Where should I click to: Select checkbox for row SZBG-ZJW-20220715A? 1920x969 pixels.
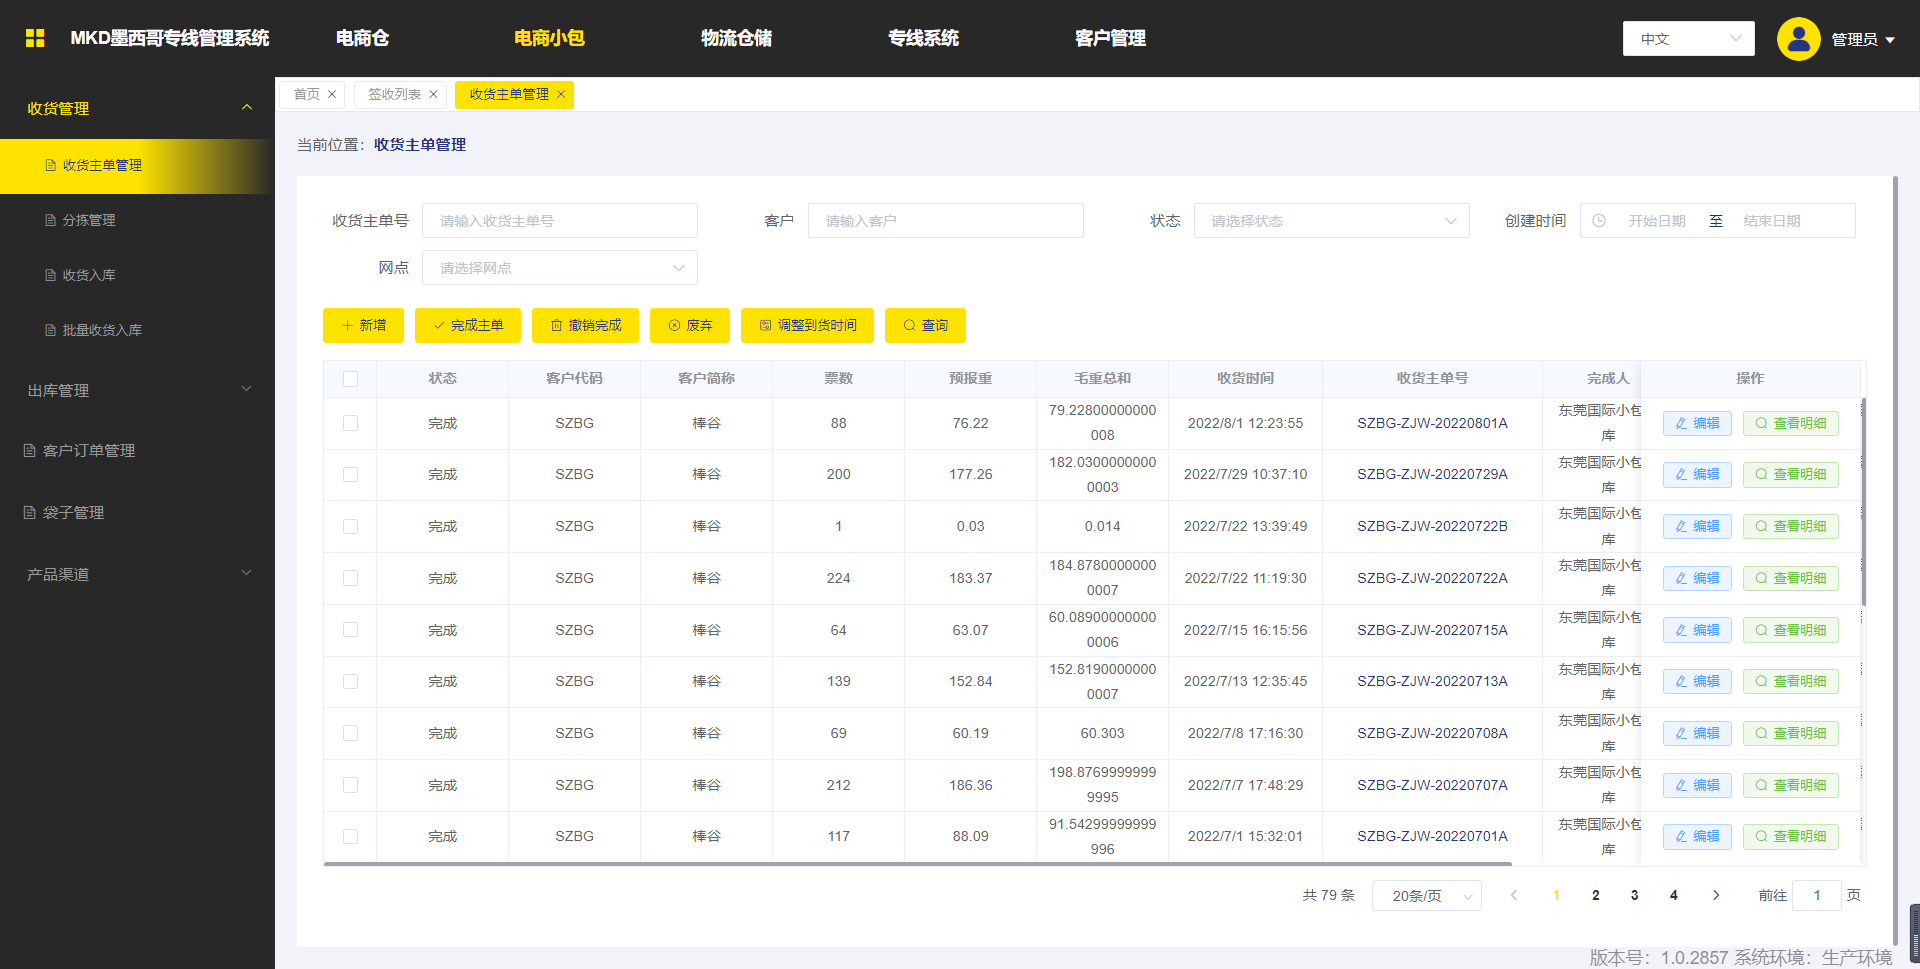coord(350,630)
